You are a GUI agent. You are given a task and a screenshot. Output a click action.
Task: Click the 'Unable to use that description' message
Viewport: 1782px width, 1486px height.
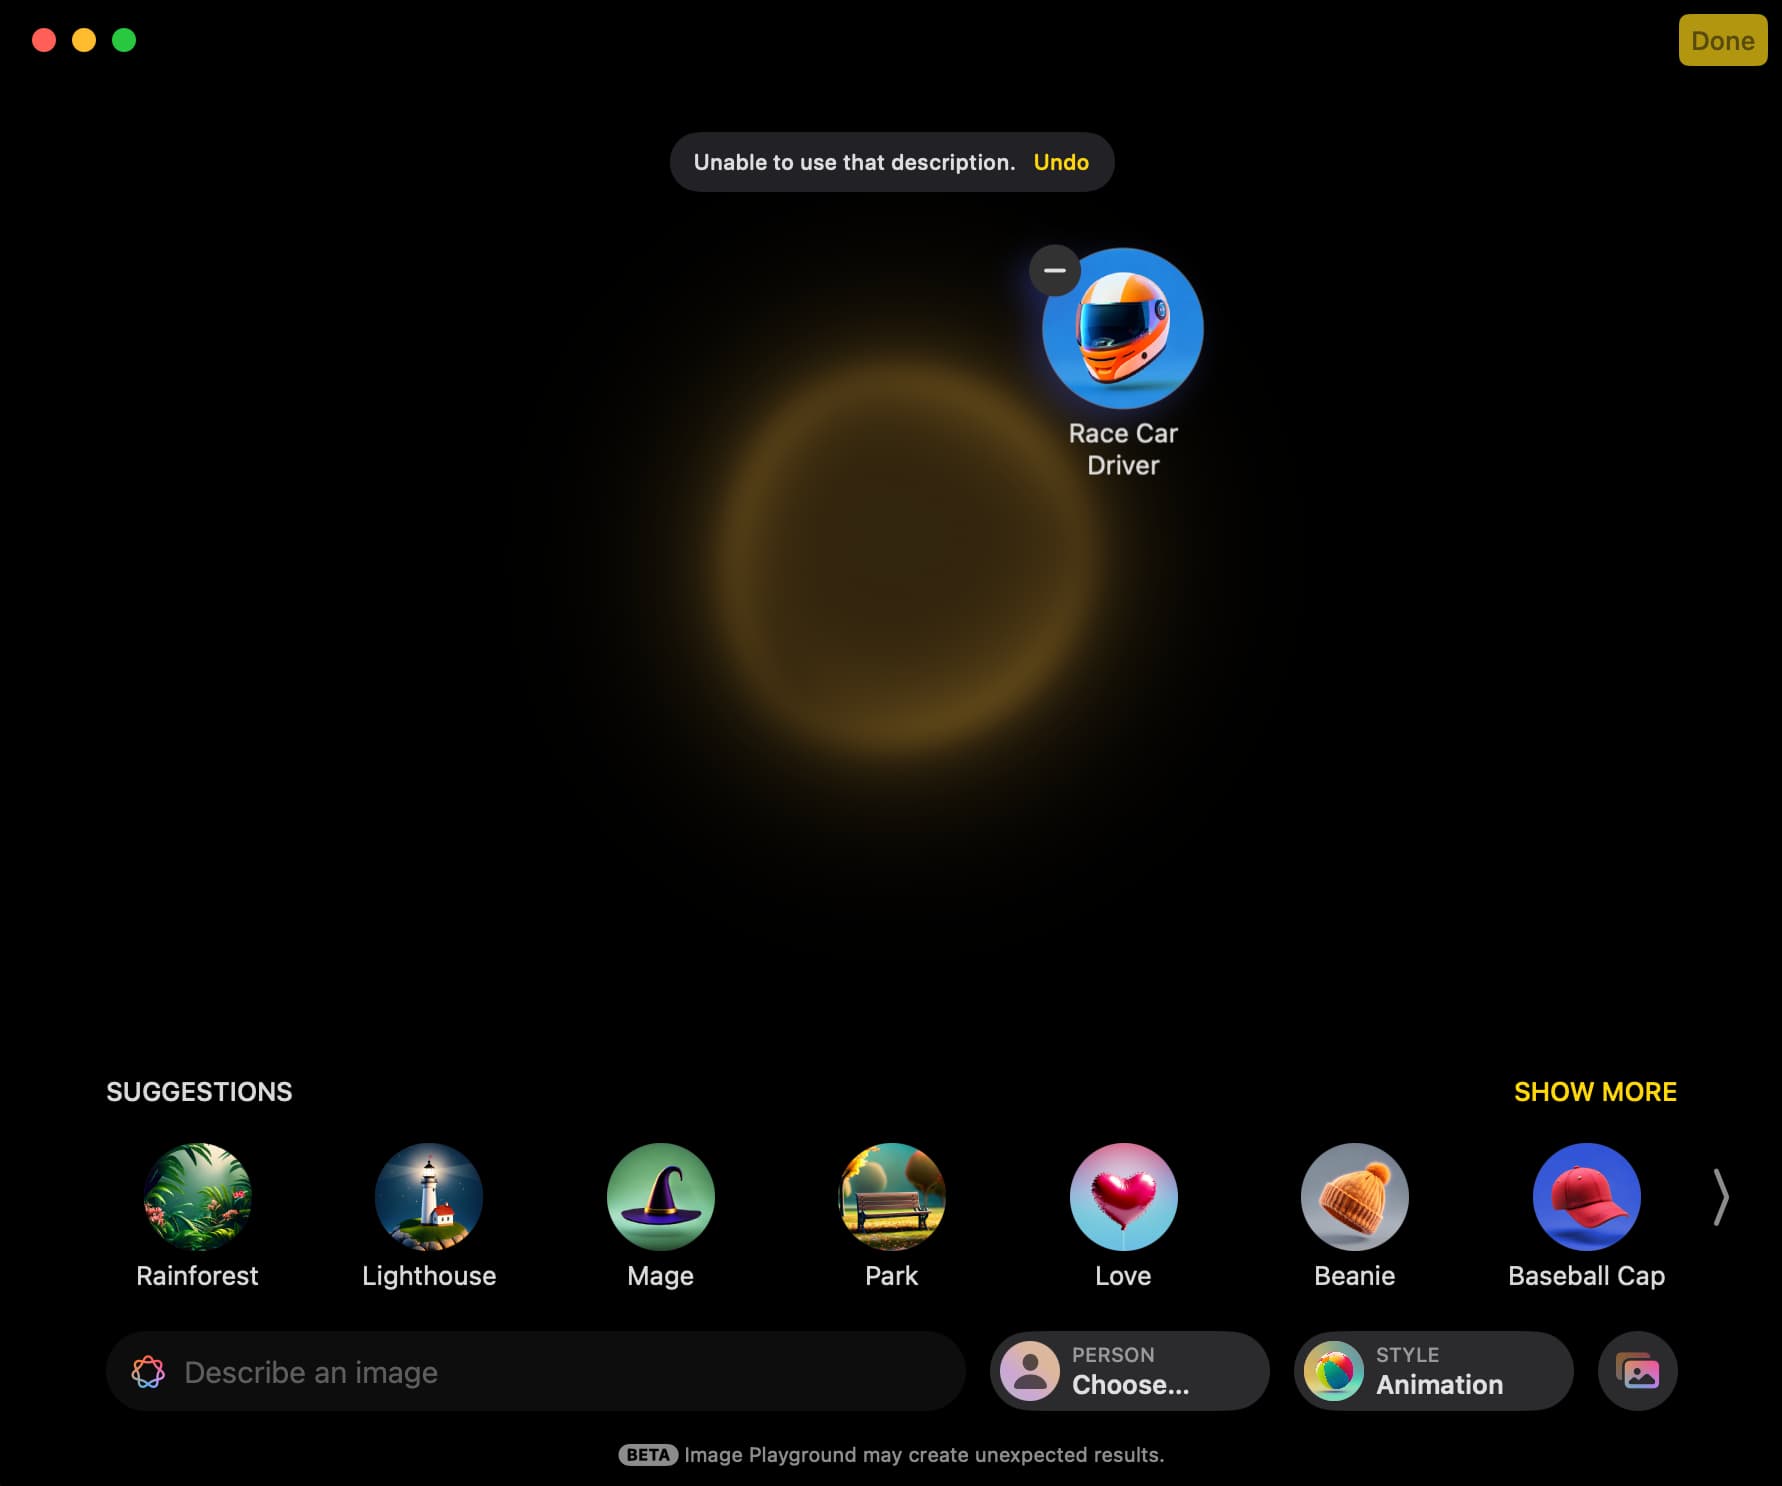pyautogui.click(x=854, y=162)
